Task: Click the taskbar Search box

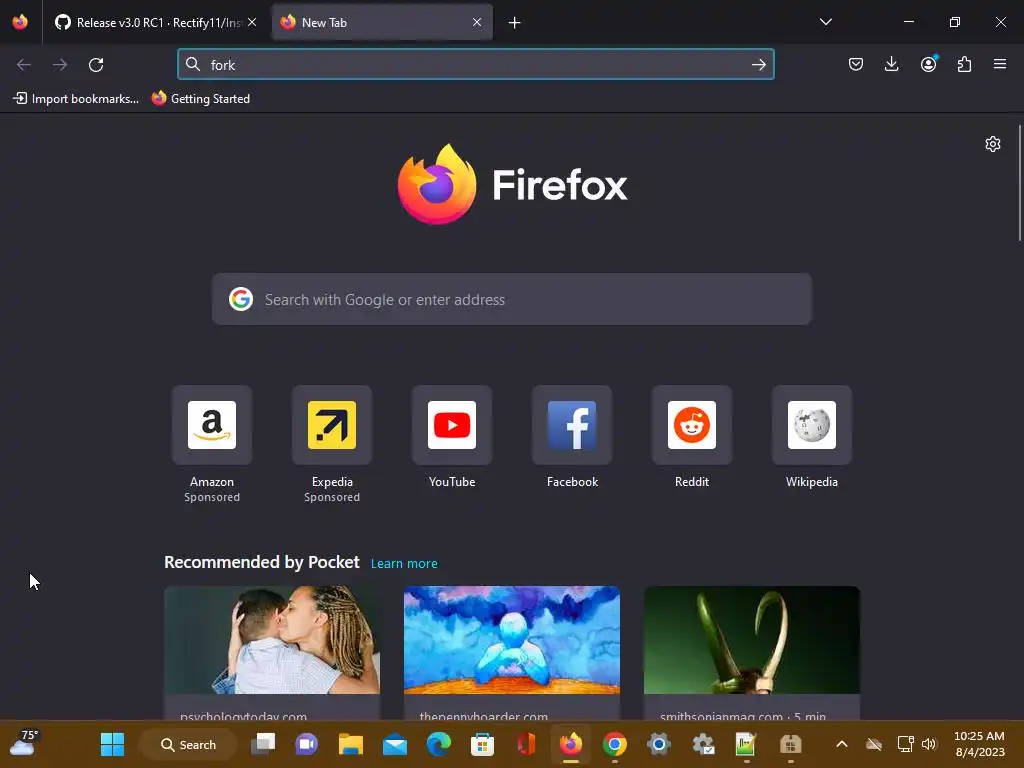Action: point(188,744)
